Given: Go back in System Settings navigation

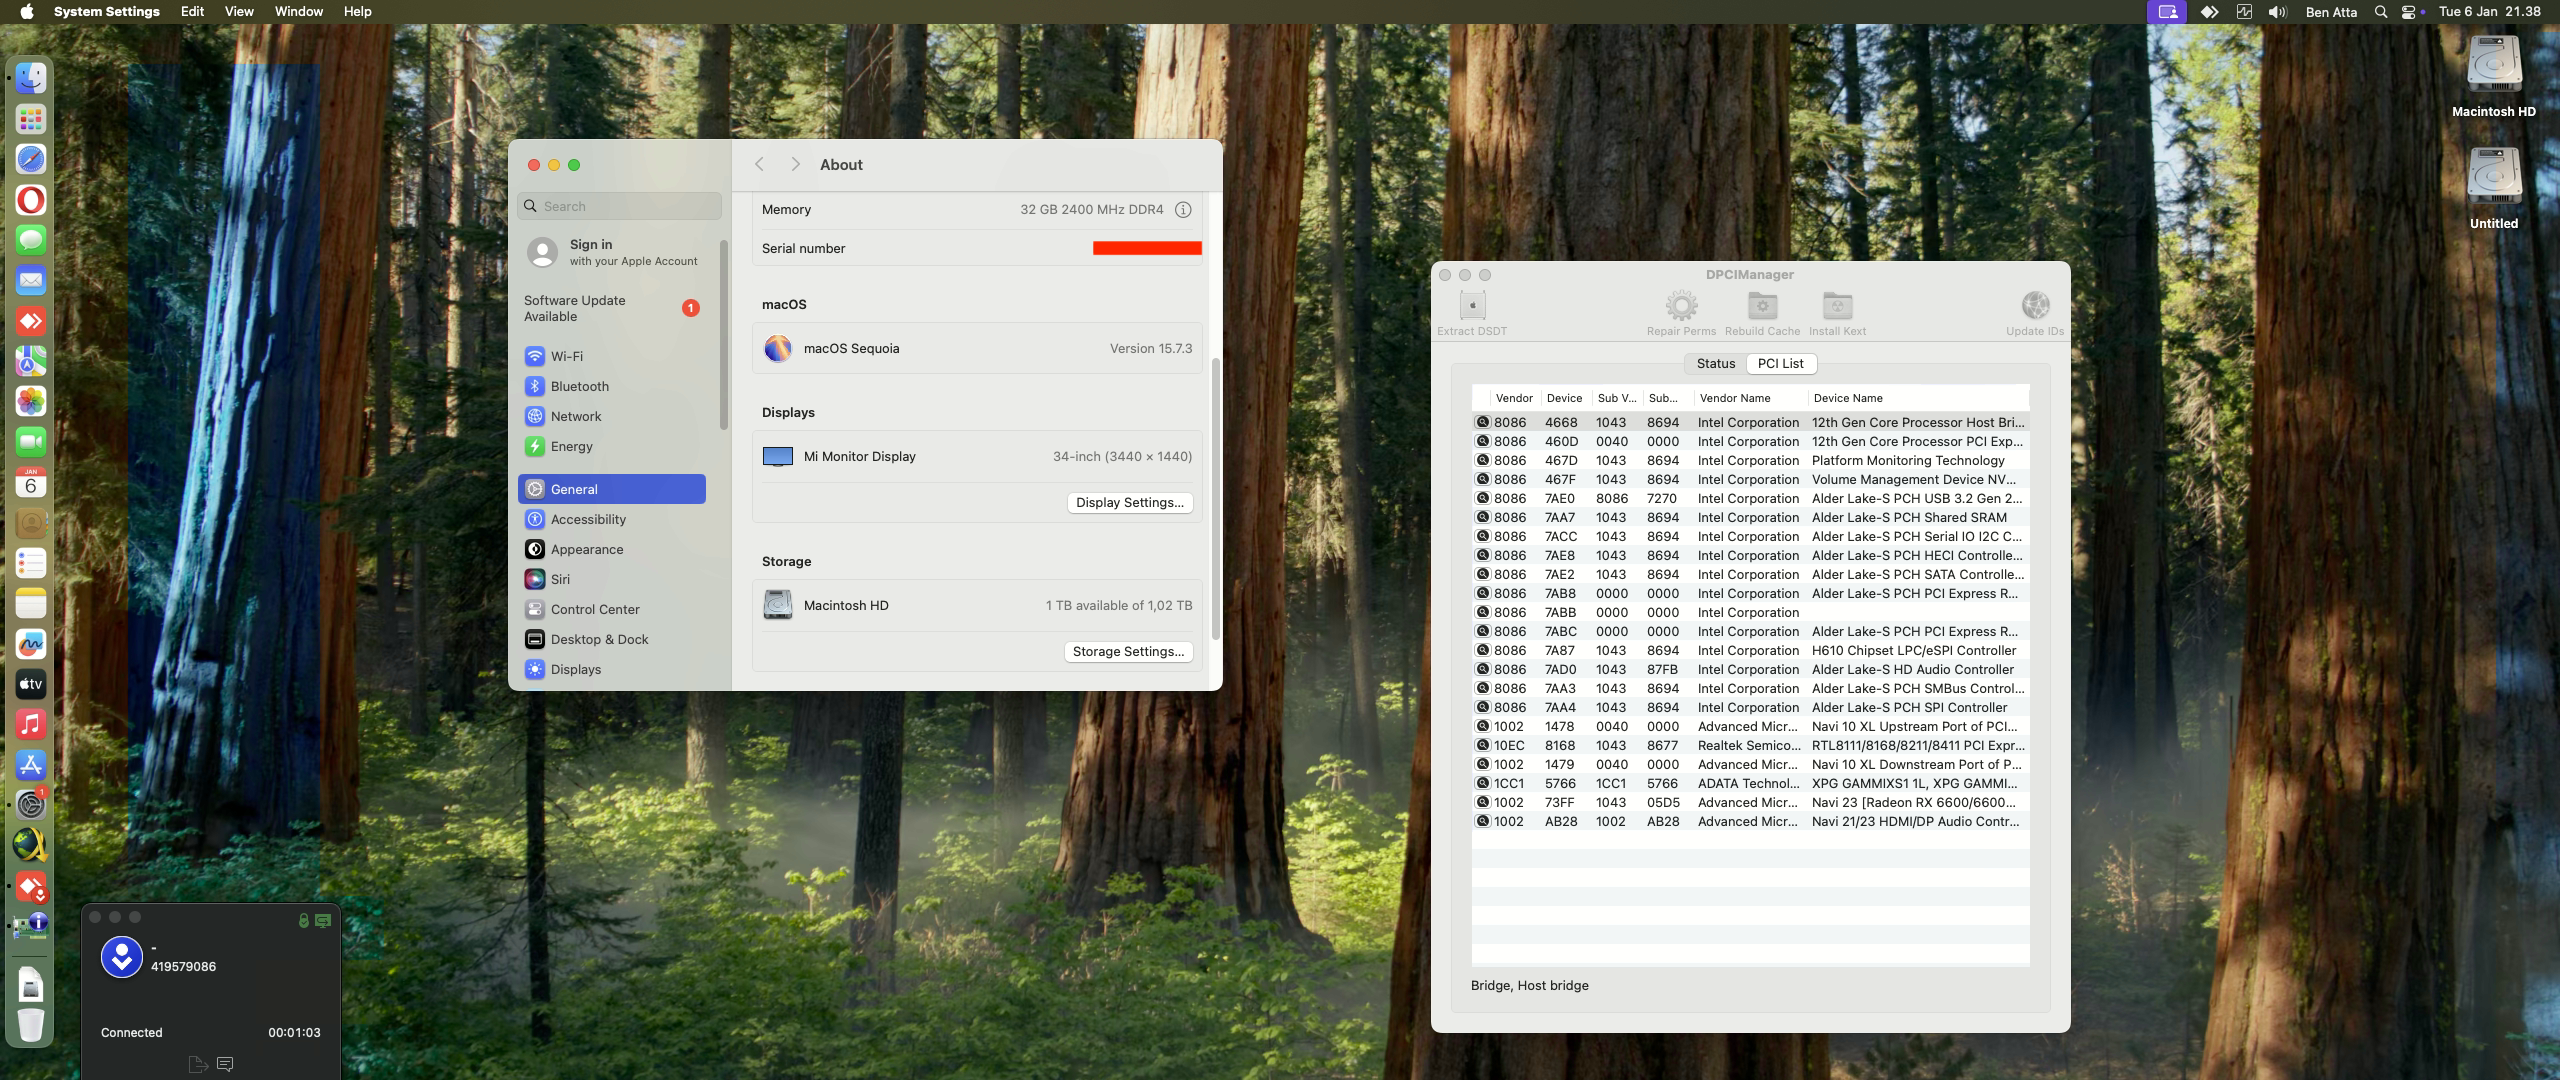Looking at the screenshot, I should [x=759, y=165].
